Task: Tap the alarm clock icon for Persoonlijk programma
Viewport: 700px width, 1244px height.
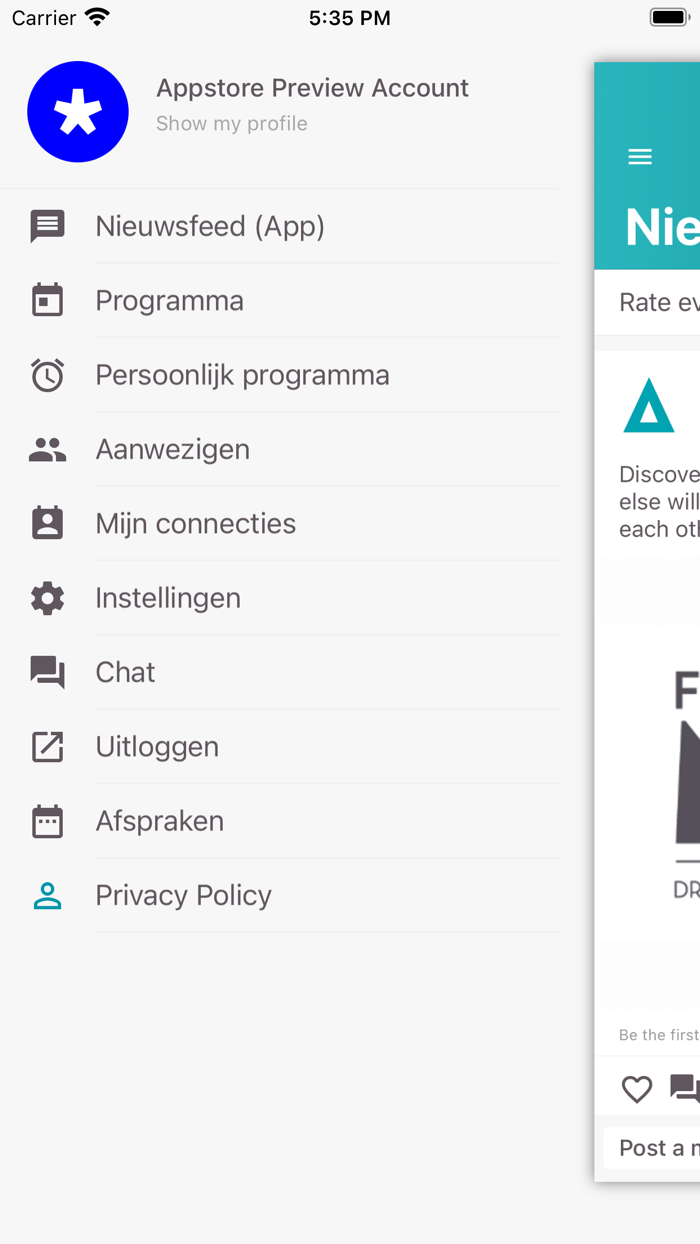Action: pyautogui.click(x=47, y=375)
